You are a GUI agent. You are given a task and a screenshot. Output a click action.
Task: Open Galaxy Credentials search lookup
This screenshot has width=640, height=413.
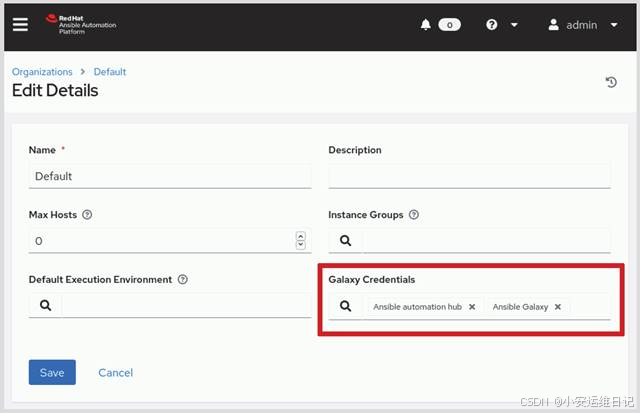pos(346,306)
